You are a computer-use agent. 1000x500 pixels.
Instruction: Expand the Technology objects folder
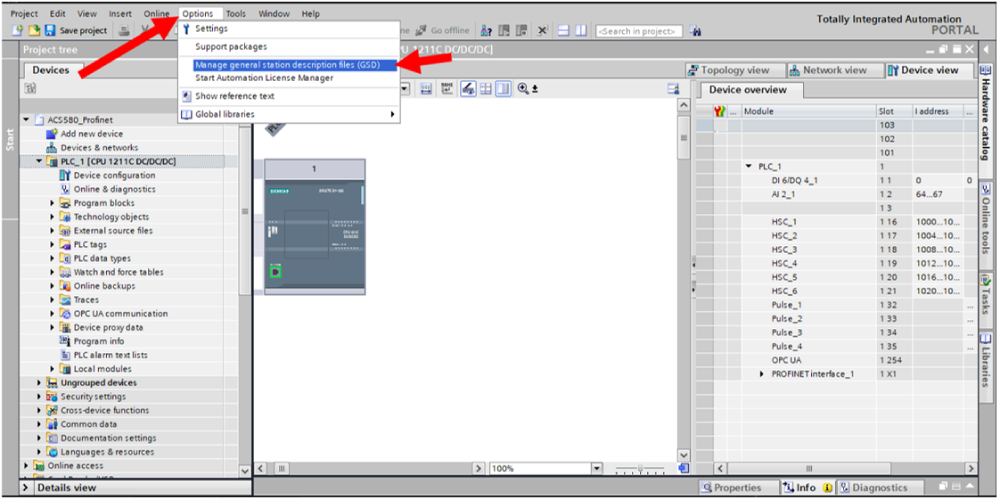[x=52, y=217]
